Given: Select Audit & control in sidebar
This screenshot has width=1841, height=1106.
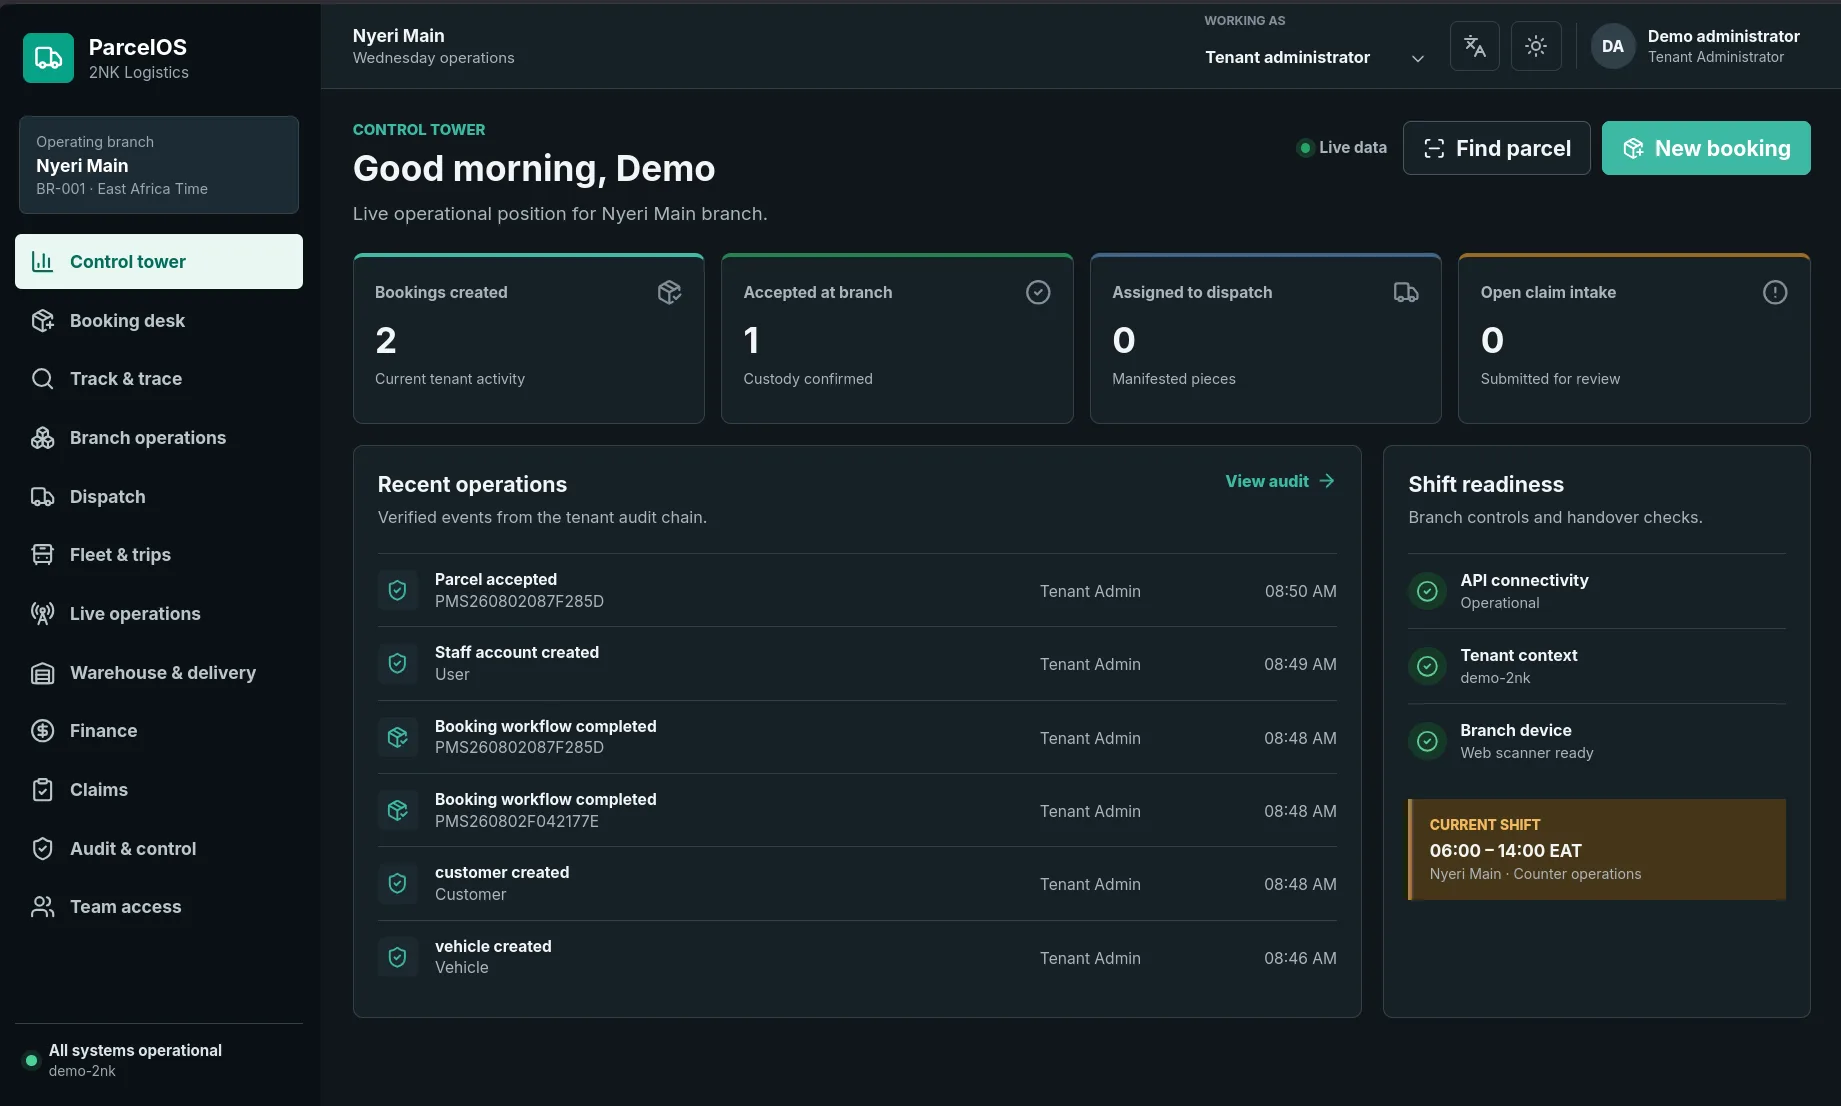Looking at the screenshot, I should tap(159, 849).
